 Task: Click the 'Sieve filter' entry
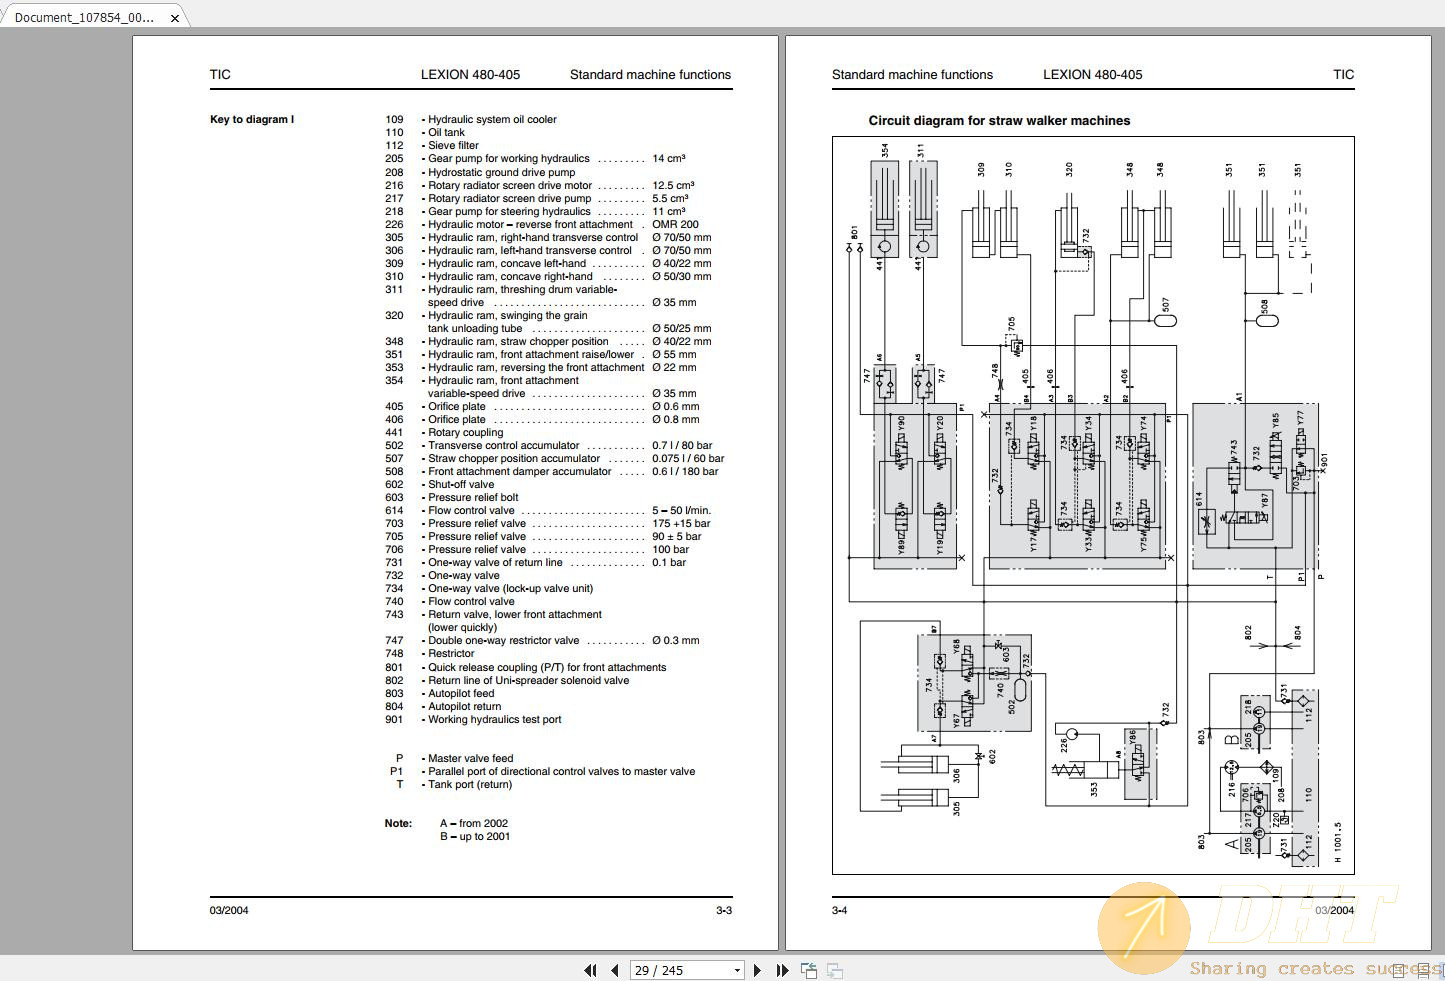[453, 145]
